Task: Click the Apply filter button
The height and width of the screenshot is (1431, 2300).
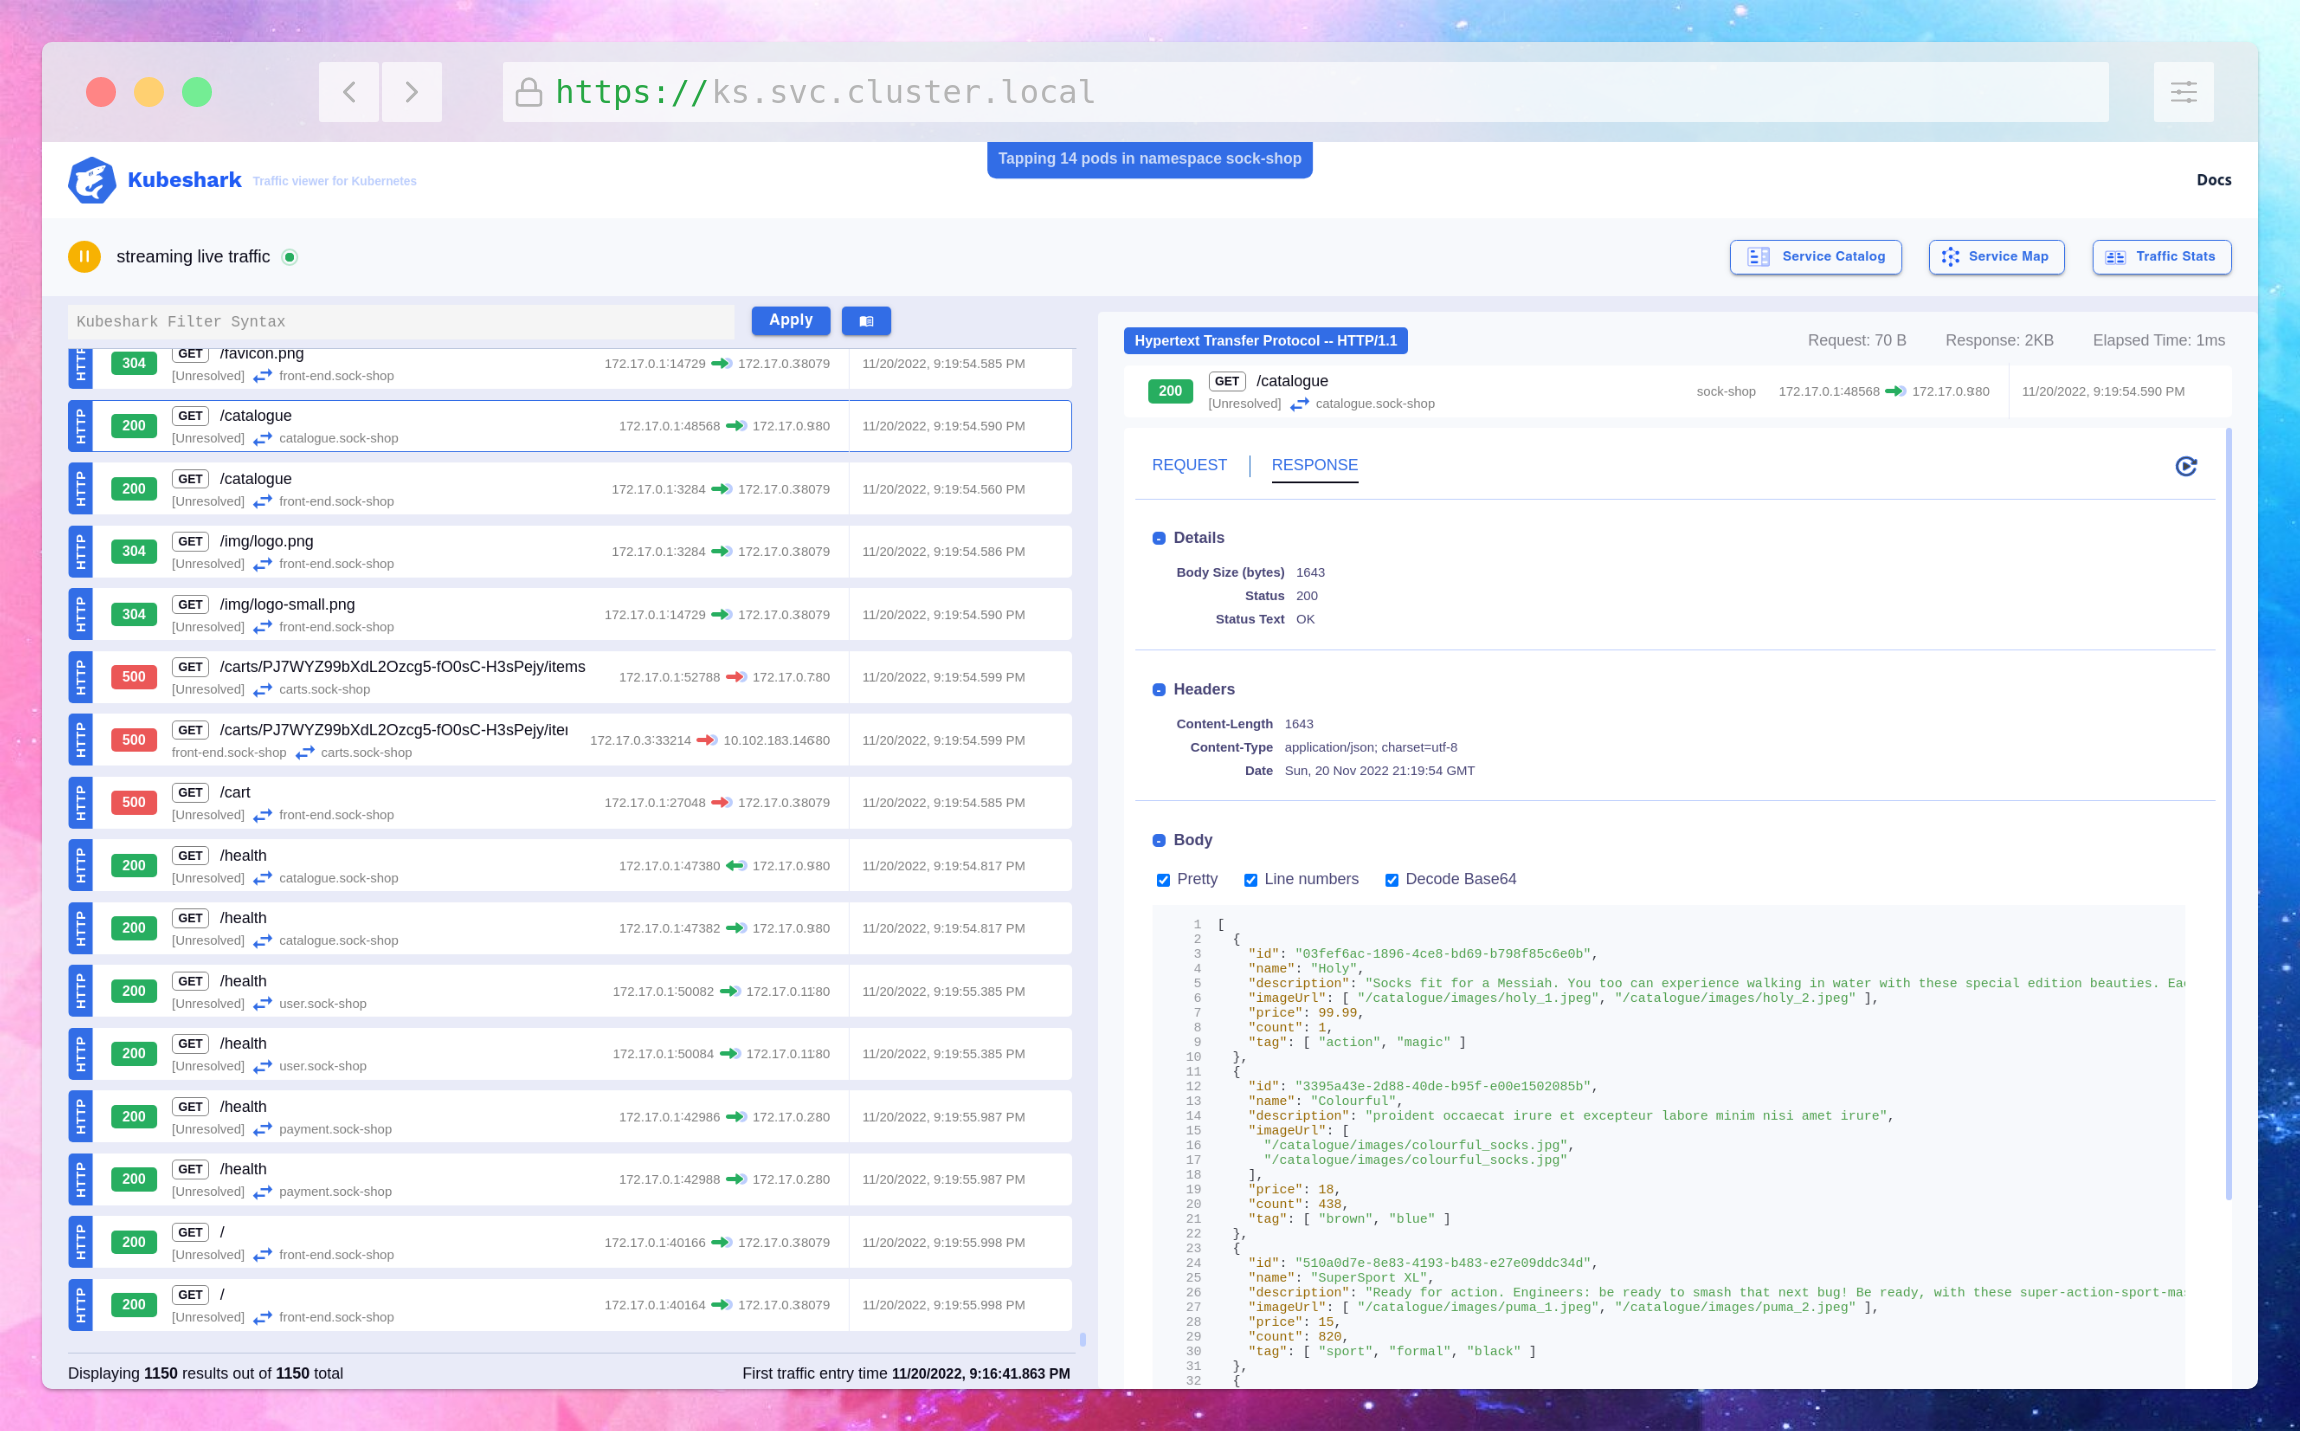Action: click(790, 321)
